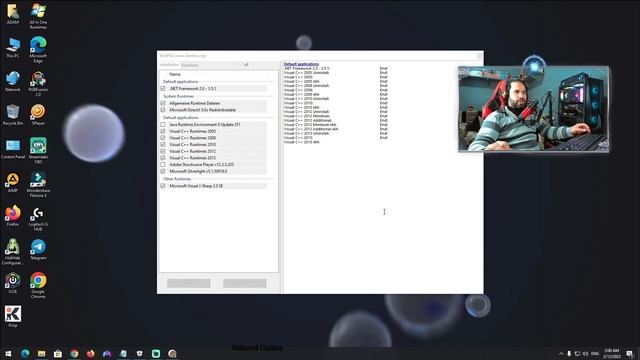
Task: Toggle the Microsoft Visual J-Sharp 2.0 SE checkbox
Action: [163, 186]
